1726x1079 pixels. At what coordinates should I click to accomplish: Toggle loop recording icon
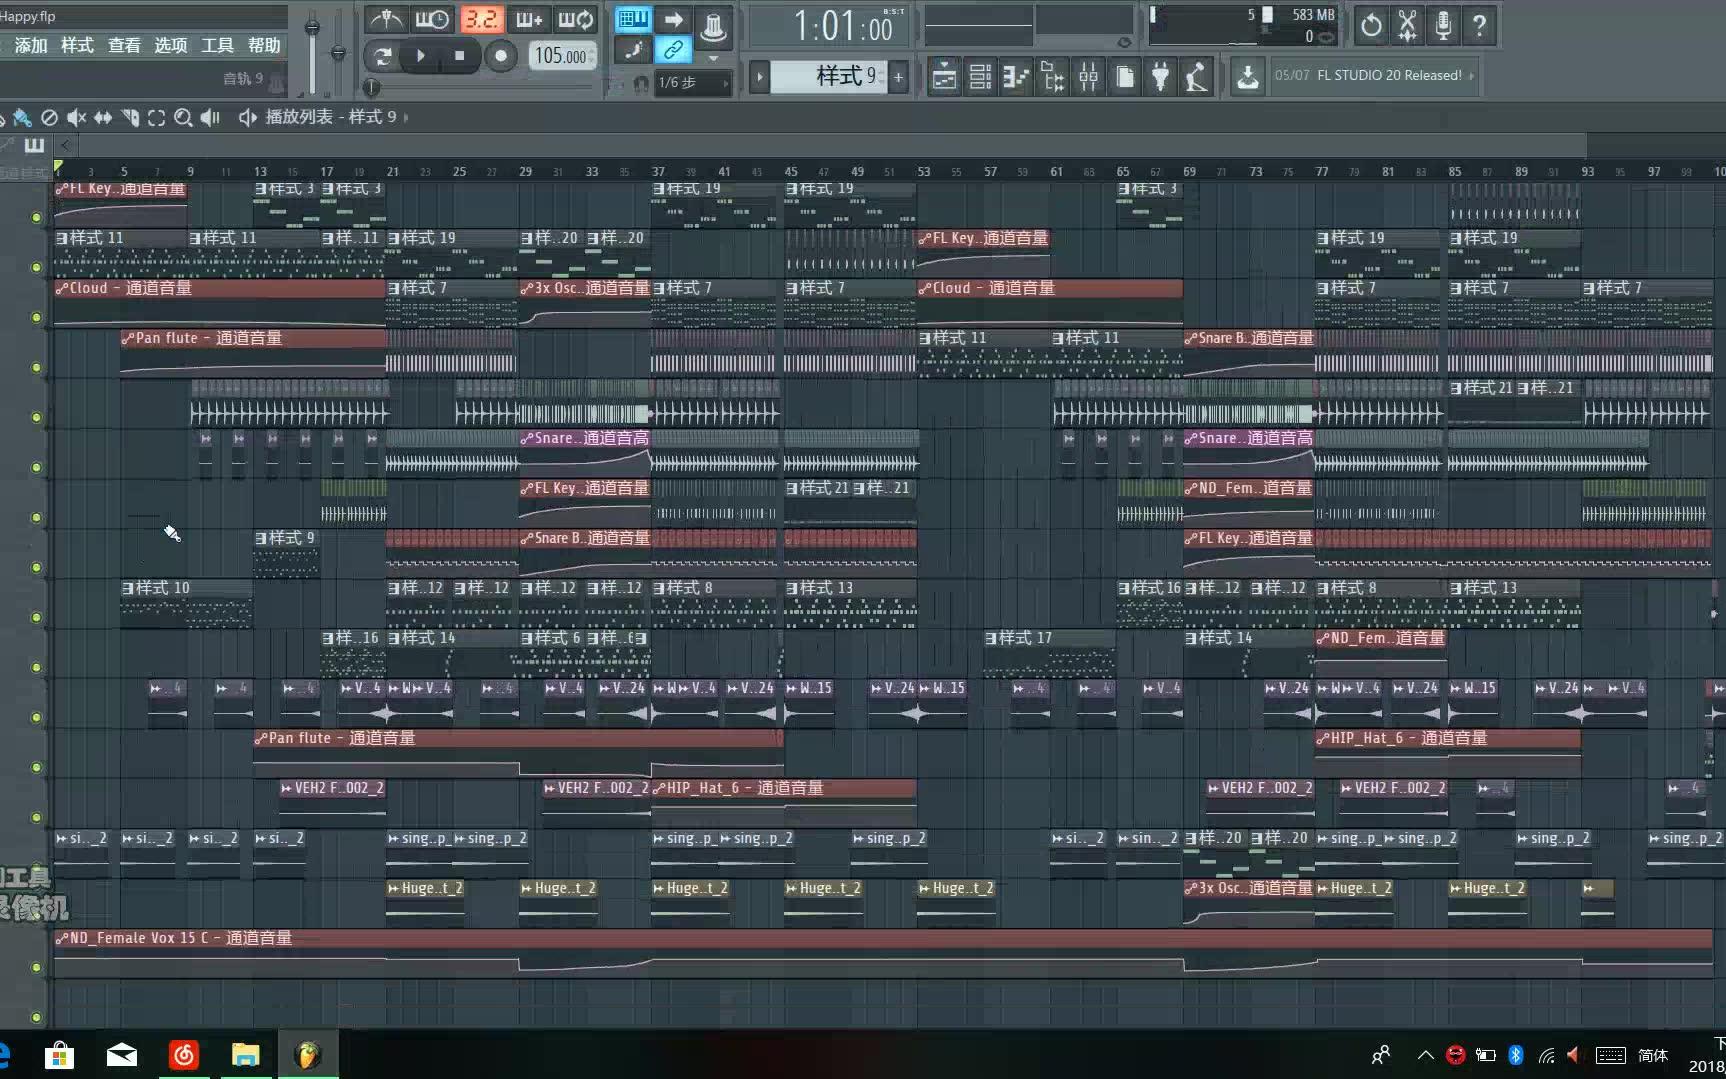click(x=576, y=19)
